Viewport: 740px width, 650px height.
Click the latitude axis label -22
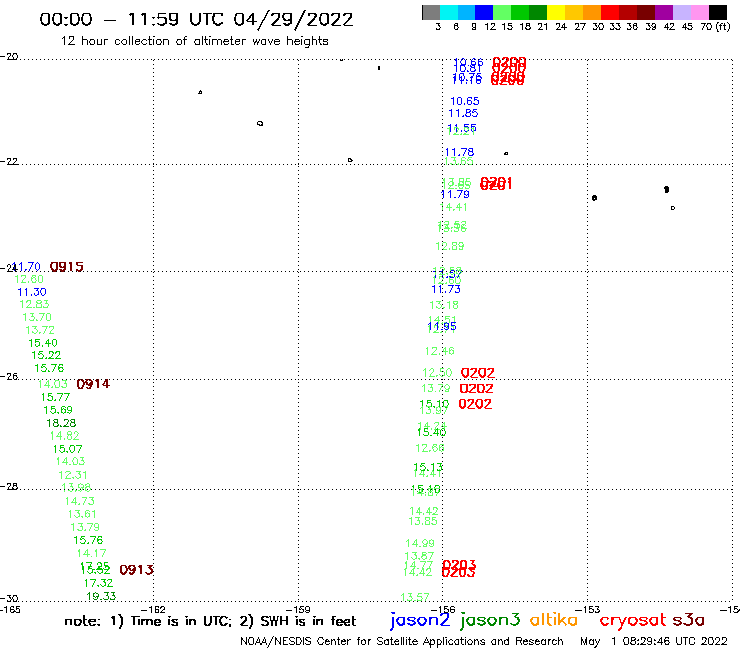tap(9, 161)
